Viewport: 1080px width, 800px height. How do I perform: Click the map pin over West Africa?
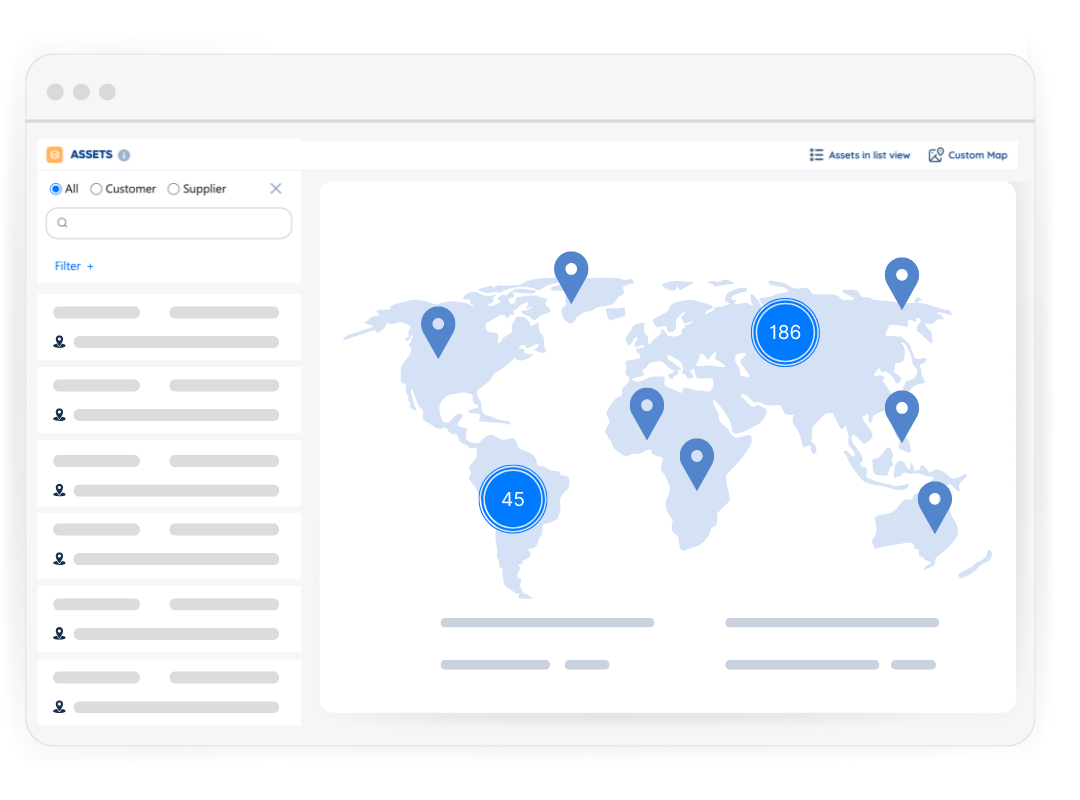click(647, 413)
